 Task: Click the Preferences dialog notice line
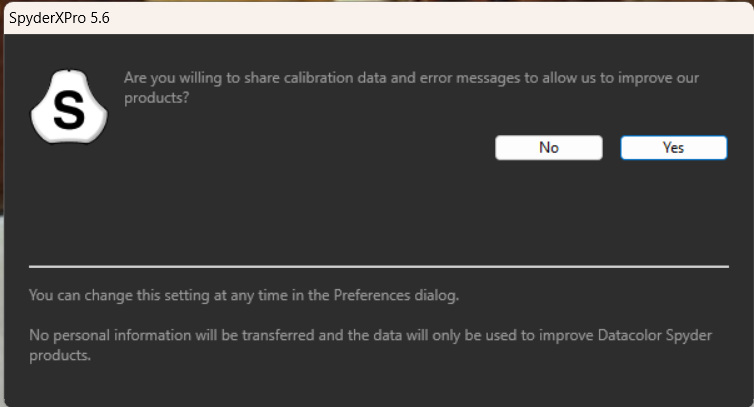(x=244, y=295)
